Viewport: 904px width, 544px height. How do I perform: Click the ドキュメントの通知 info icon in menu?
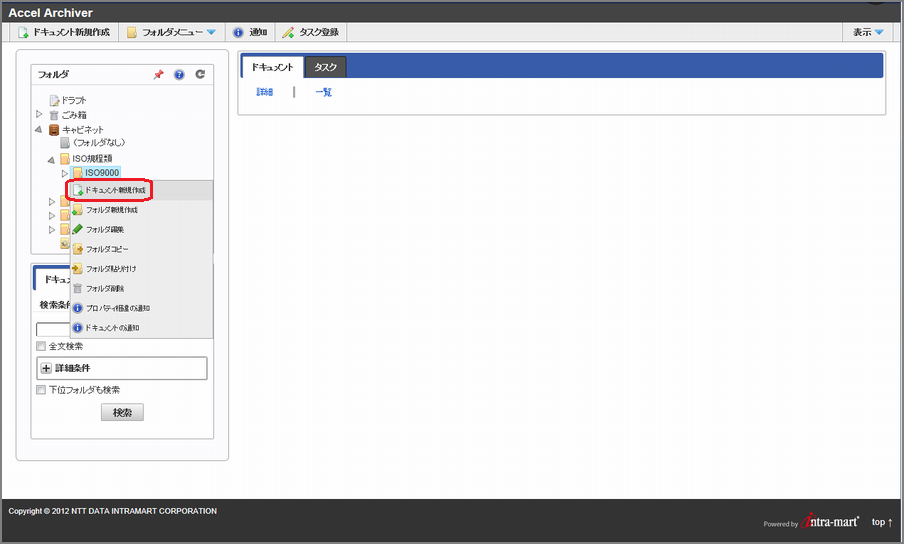tap(77, 327)
